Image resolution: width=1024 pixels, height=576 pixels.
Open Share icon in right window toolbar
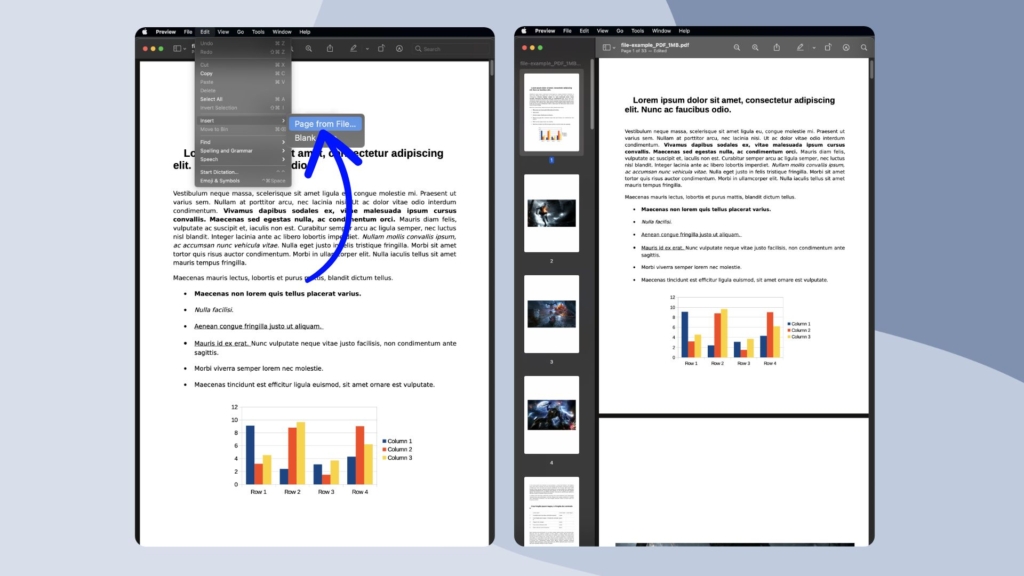pyautogui.click(x=776, y=47)
